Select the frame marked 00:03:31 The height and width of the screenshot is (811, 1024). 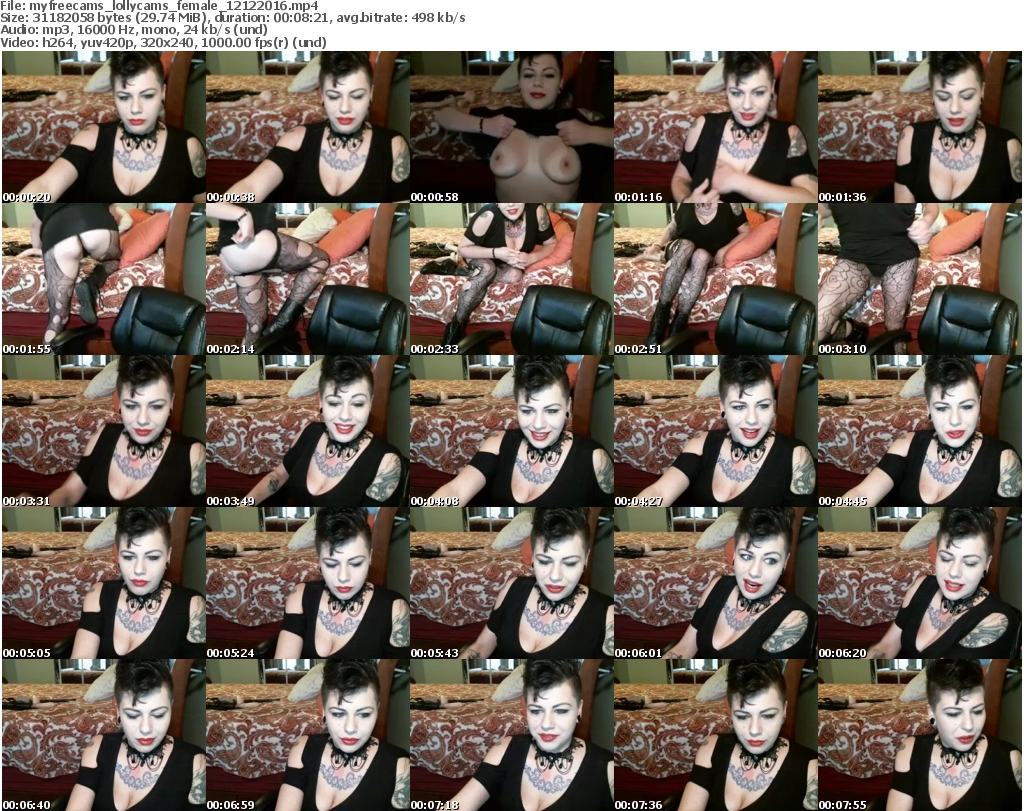coord(104,432)
